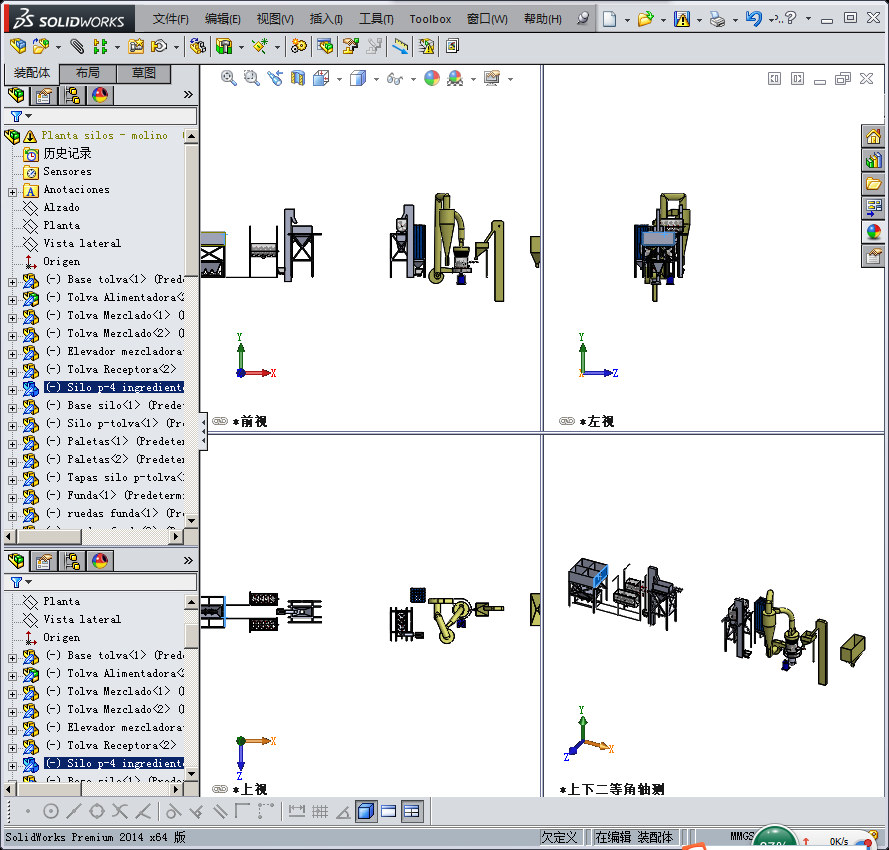Screen dimensions: 889x850
Task: Toggle the link views icon beside 上视
Action: pos(220,789)
